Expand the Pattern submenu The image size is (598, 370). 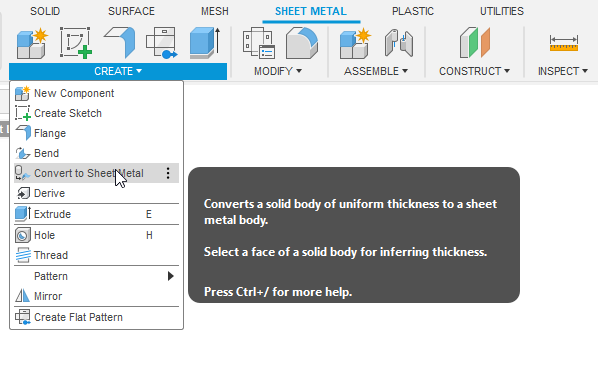coord(96,276)
